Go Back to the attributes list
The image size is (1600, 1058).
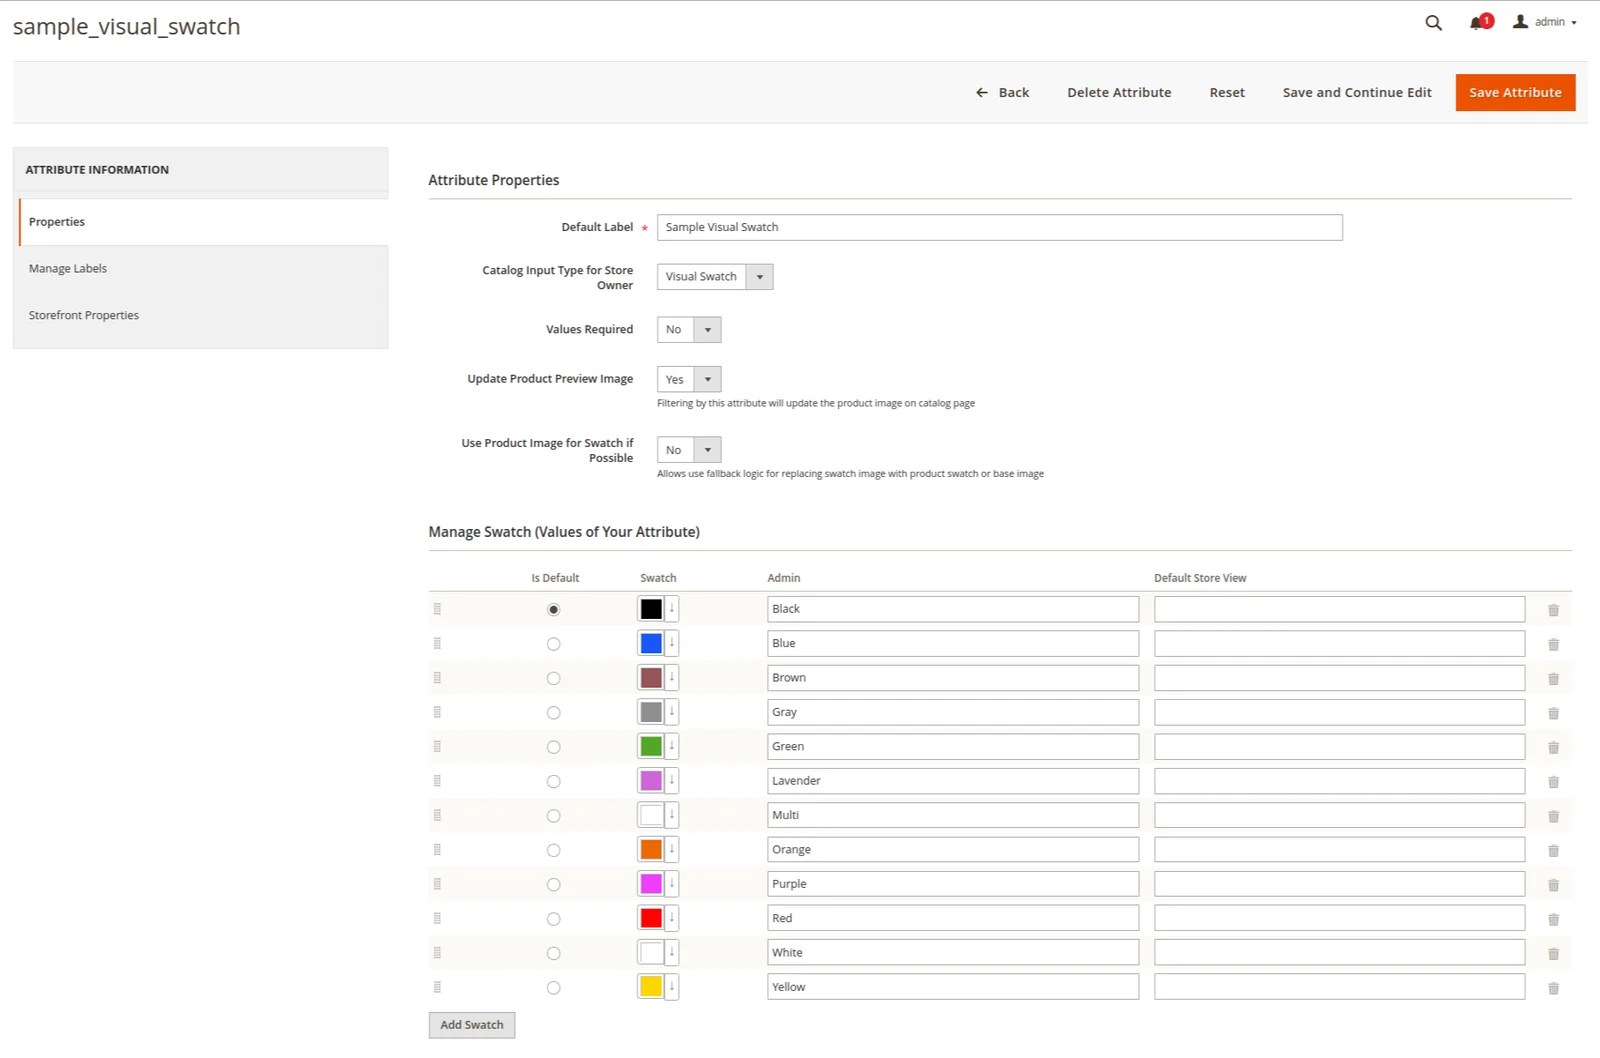pyautogui.click(x=1002, y=93)
